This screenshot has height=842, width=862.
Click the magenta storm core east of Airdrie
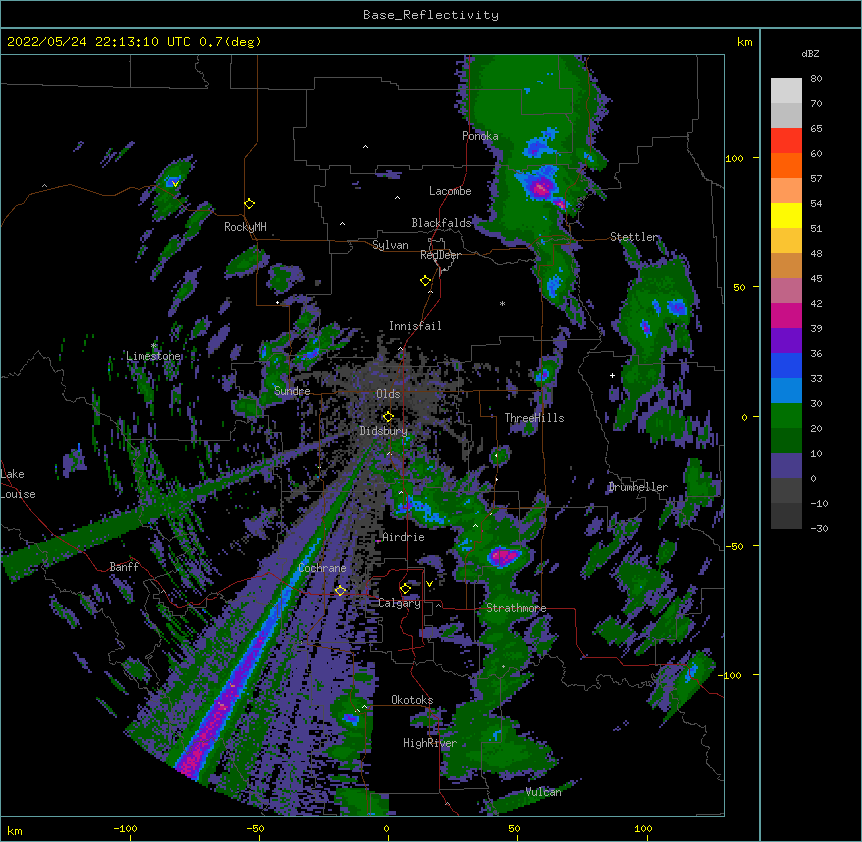point(503,556)
